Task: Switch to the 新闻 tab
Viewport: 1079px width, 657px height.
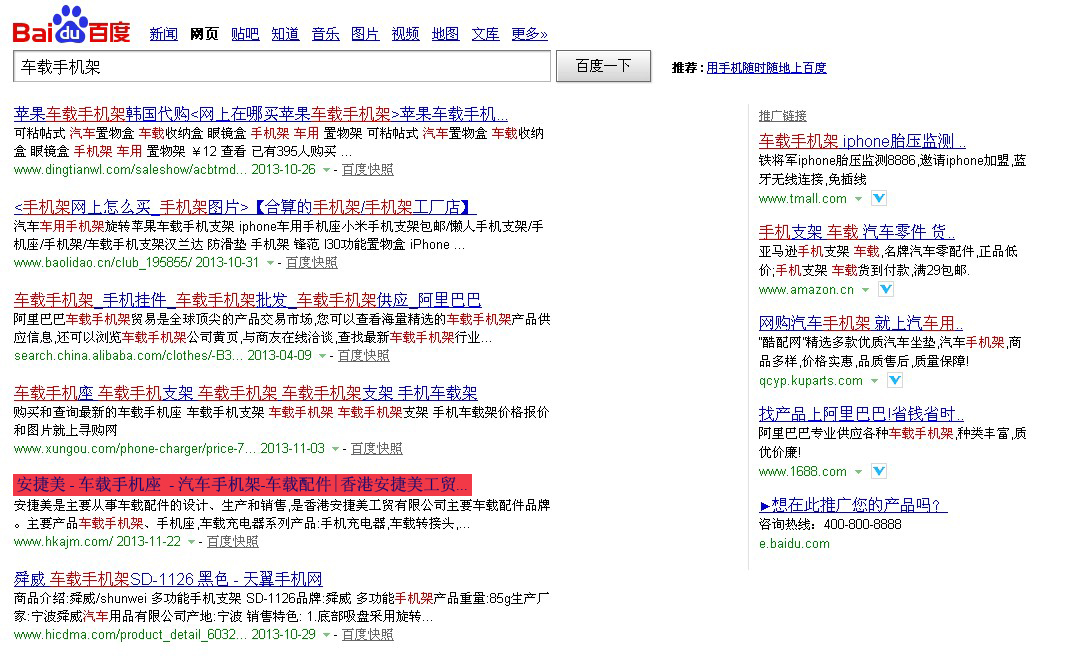Action: (x=163, y=34)
